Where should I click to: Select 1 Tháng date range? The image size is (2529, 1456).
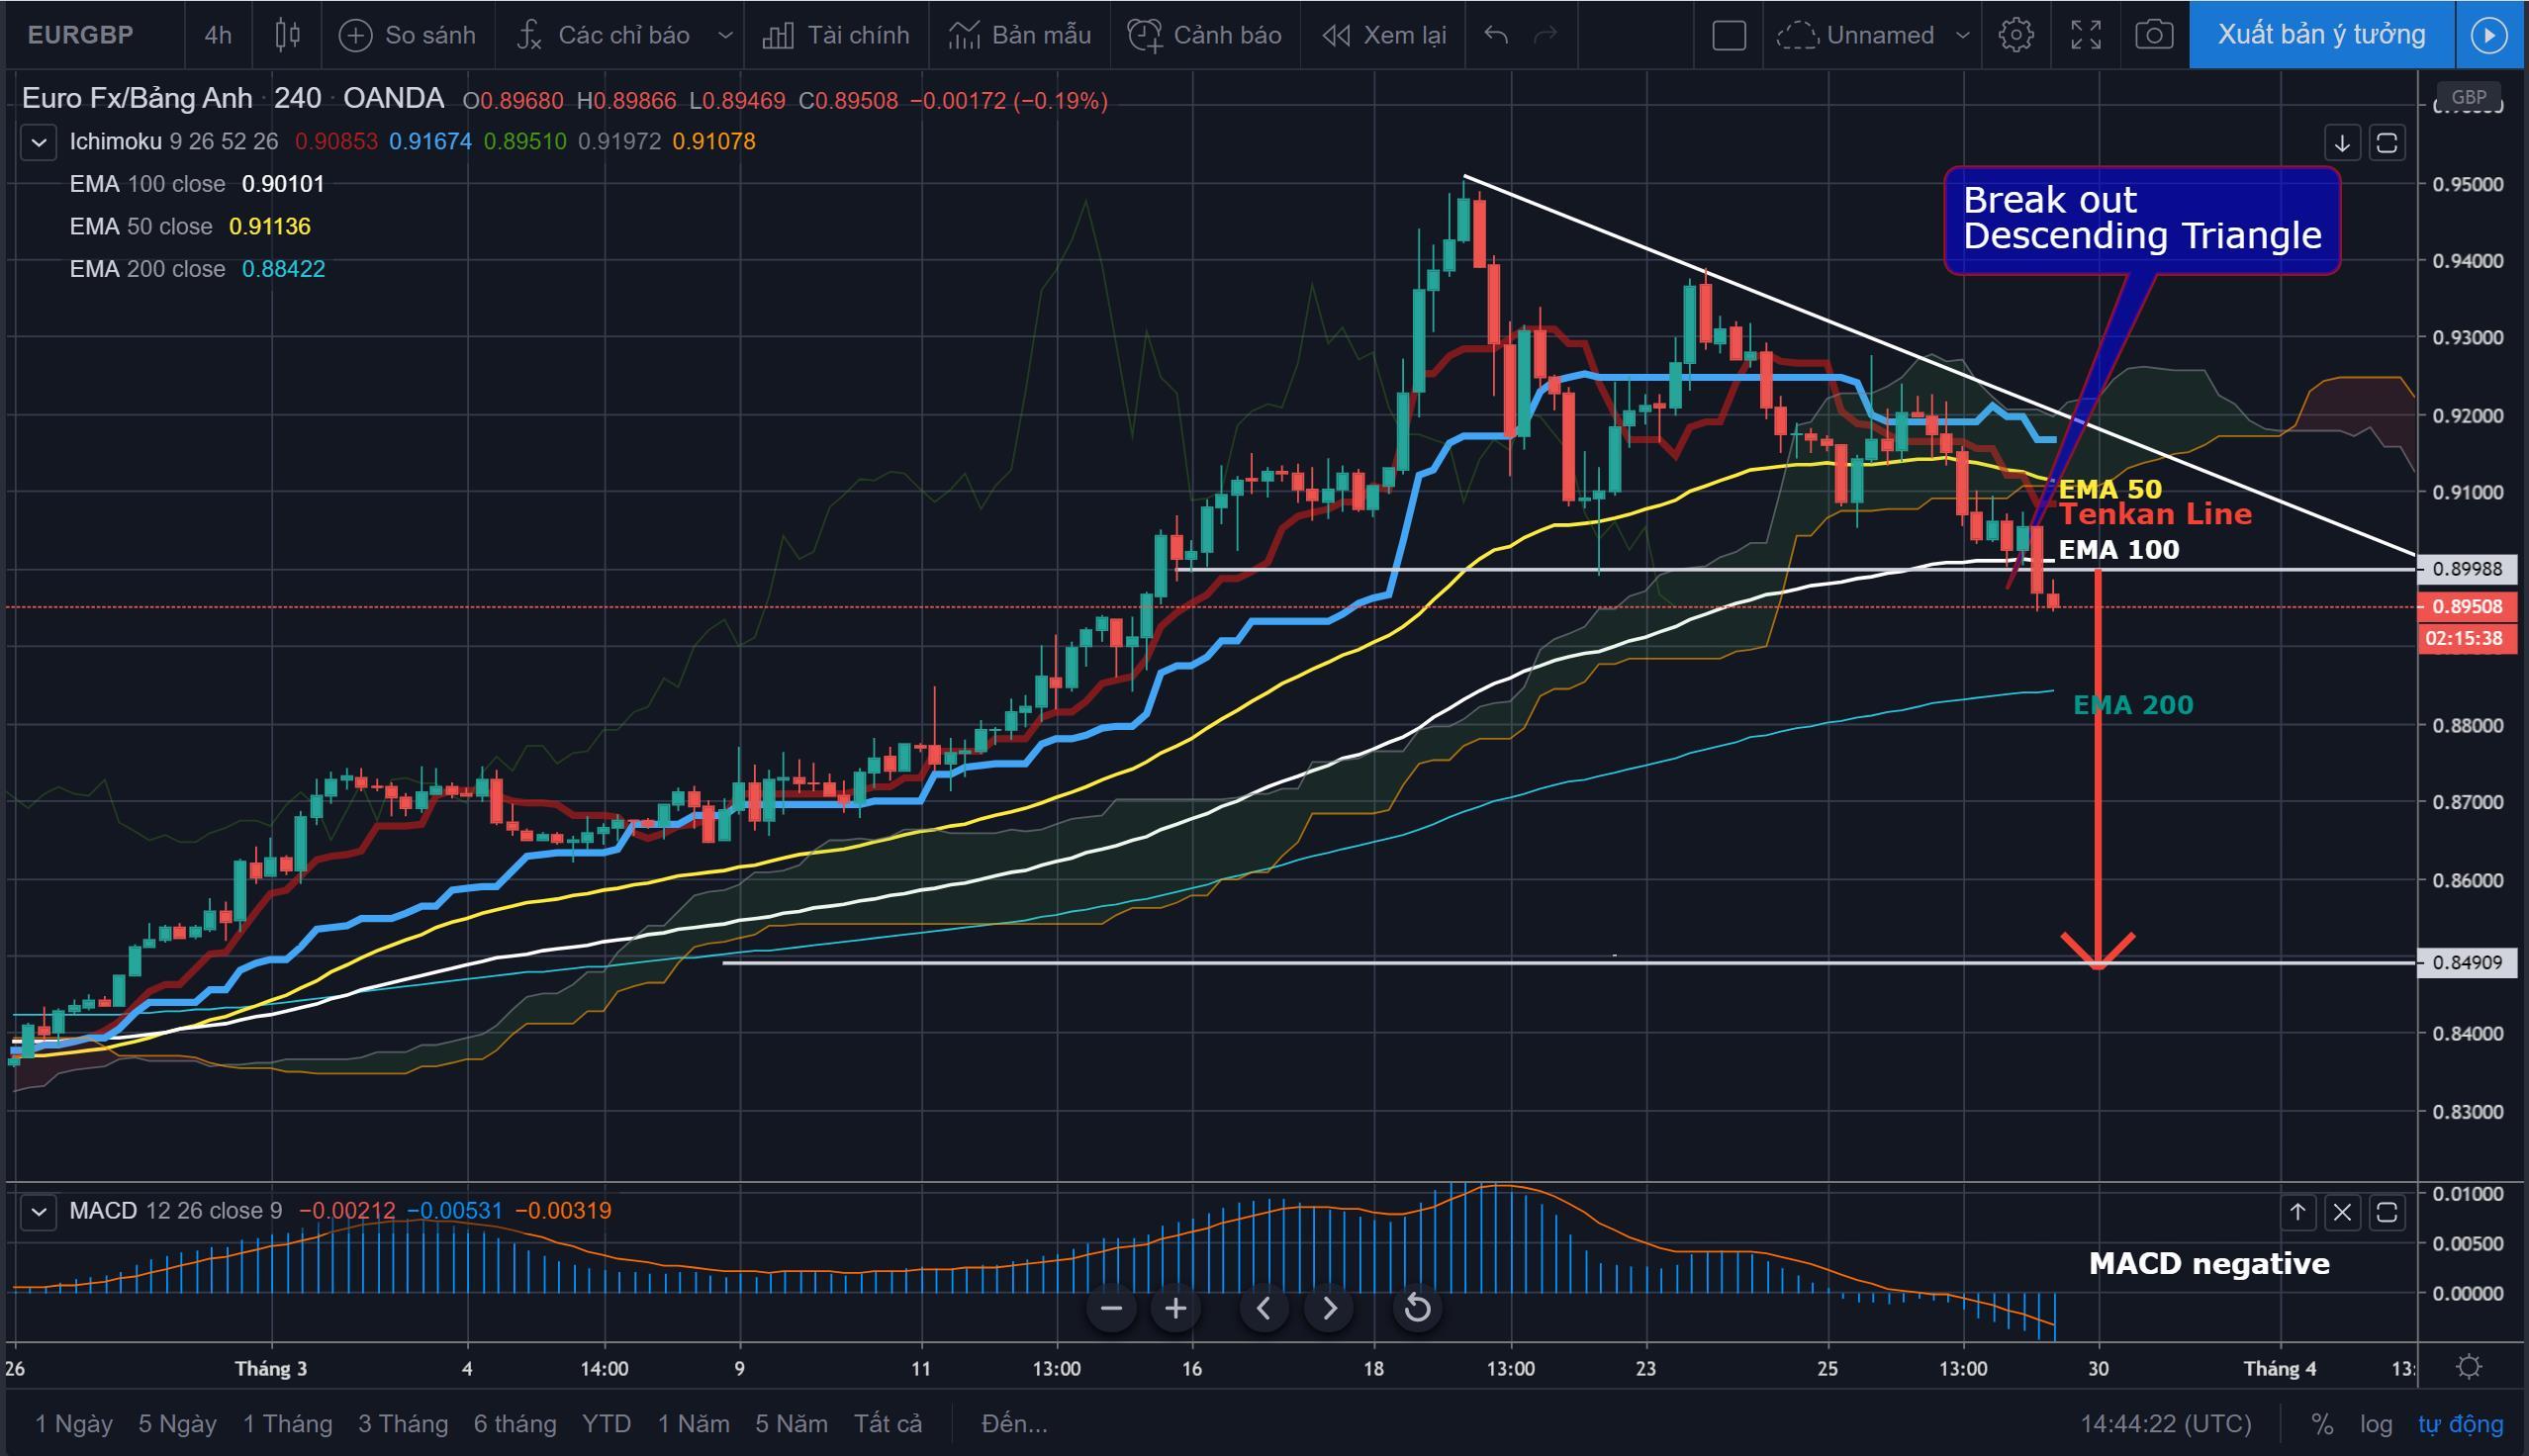coord(287,1423)
